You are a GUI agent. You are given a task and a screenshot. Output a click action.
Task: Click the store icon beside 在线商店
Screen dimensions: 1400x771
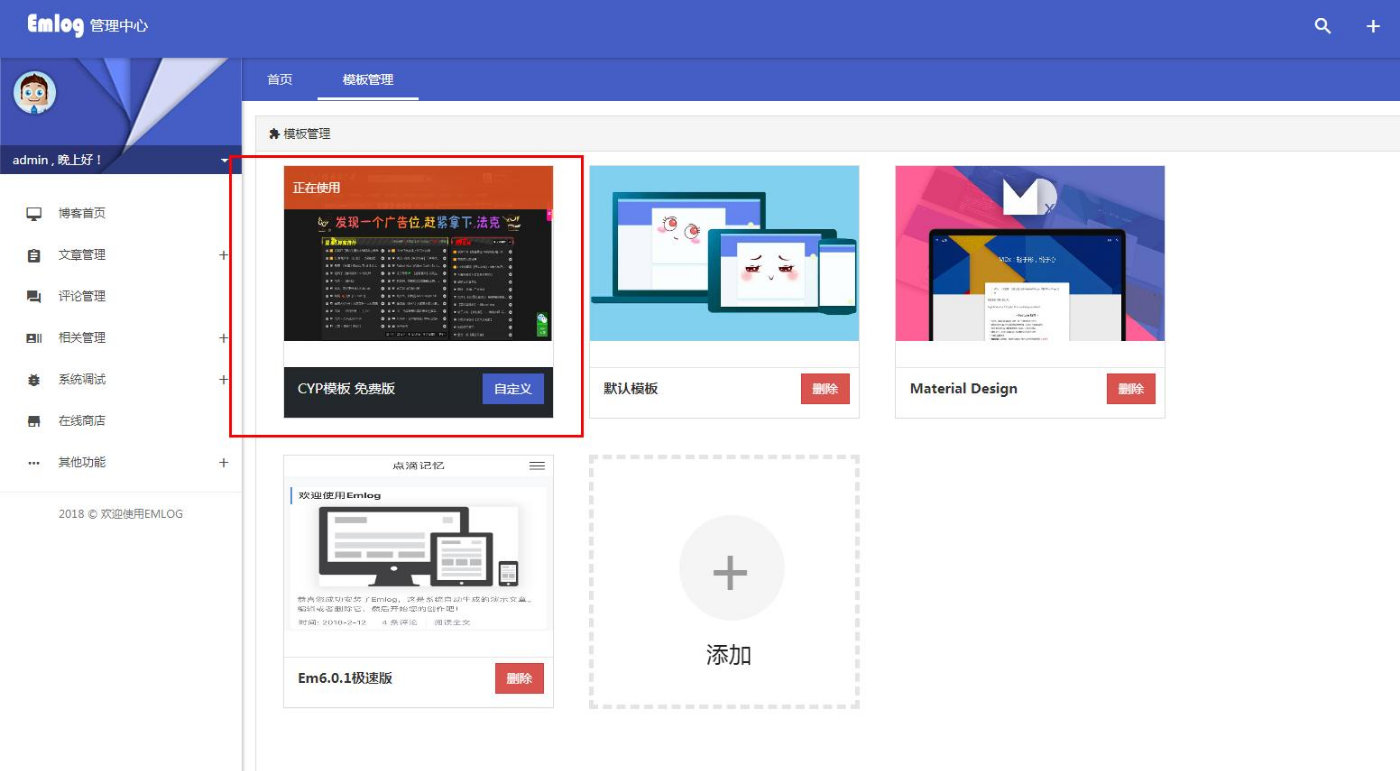(x=34, y=421)
